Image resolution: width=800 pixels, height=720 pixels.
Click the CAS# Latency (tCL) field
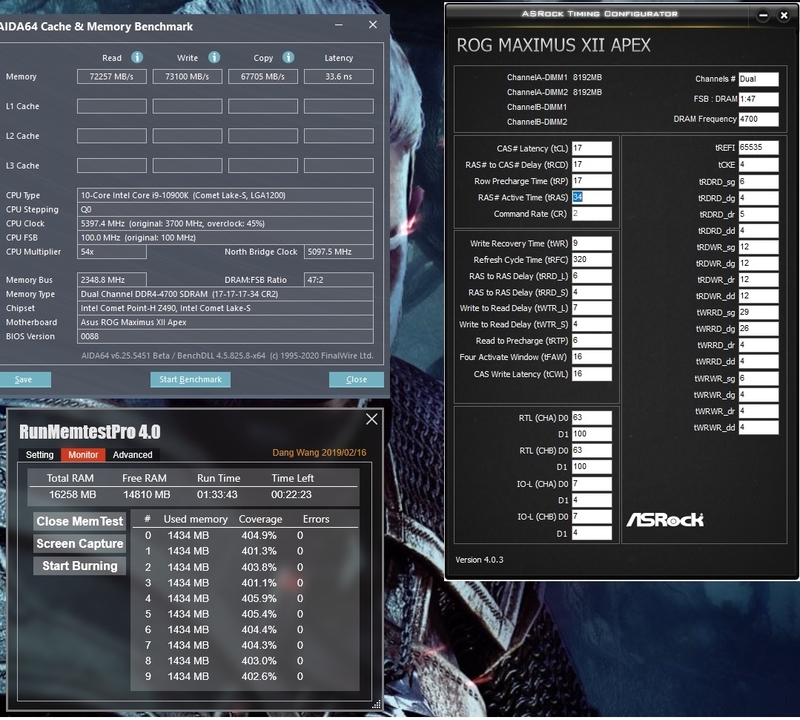(591, 148)
